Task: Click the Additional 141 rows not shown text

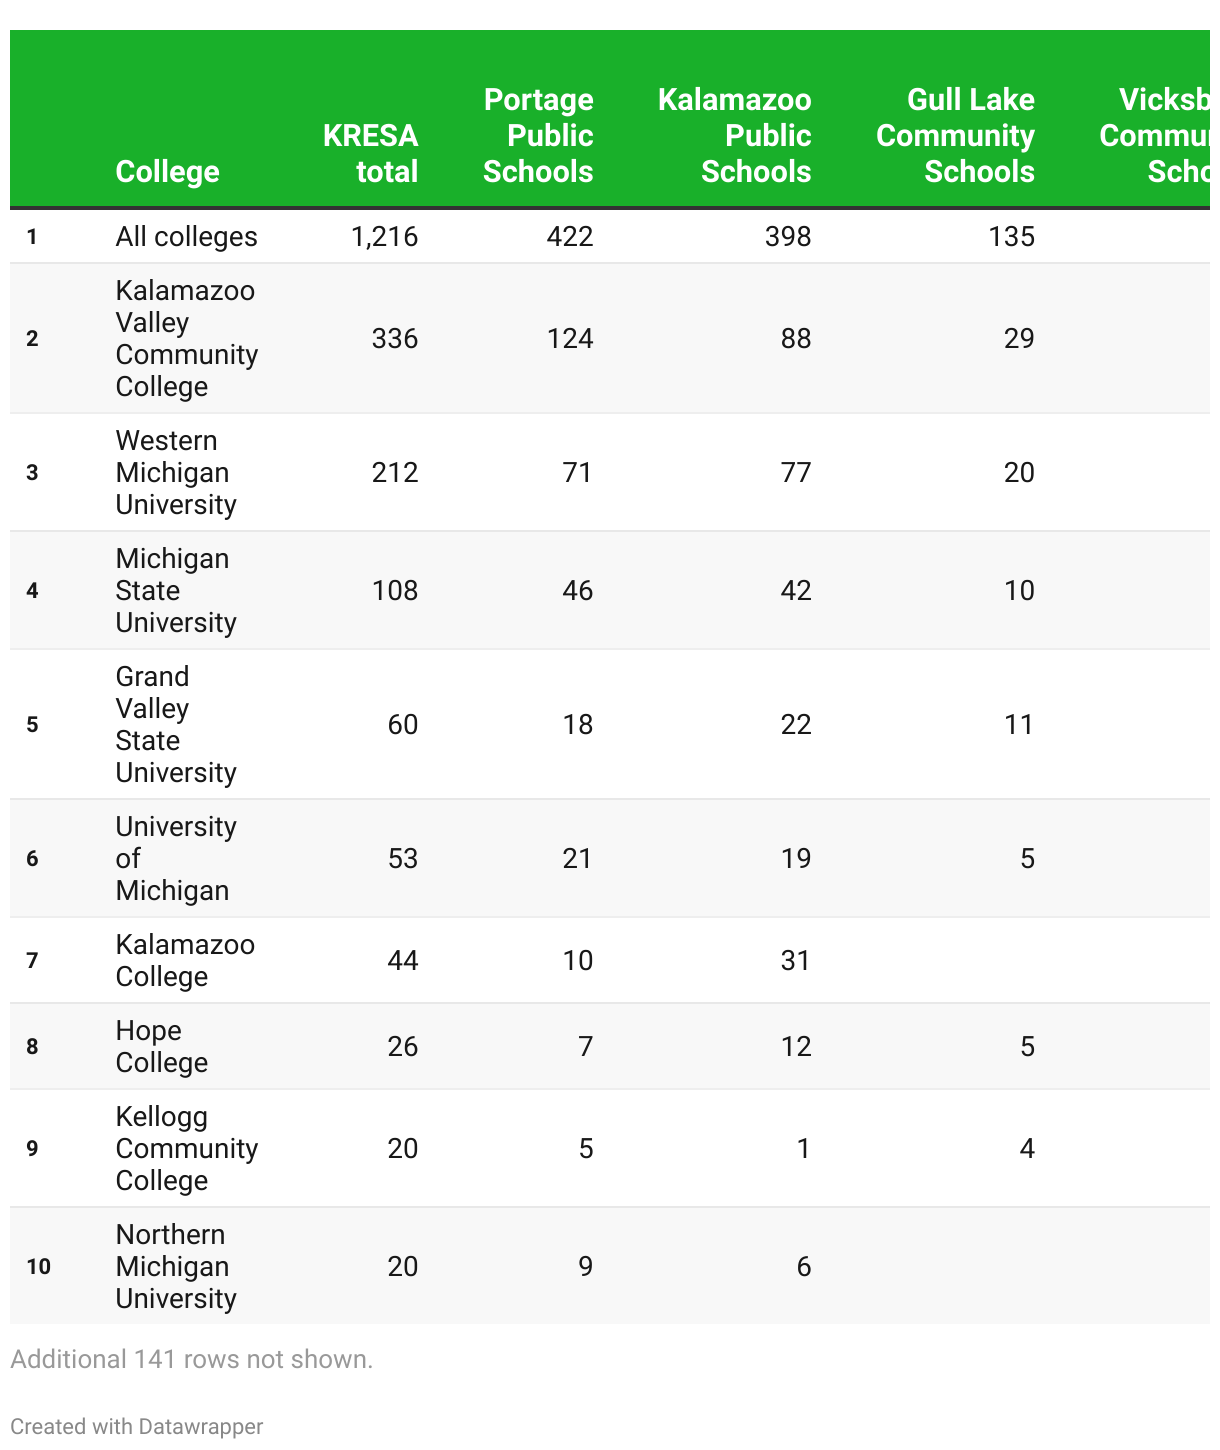Action: tap(191, 1359)
